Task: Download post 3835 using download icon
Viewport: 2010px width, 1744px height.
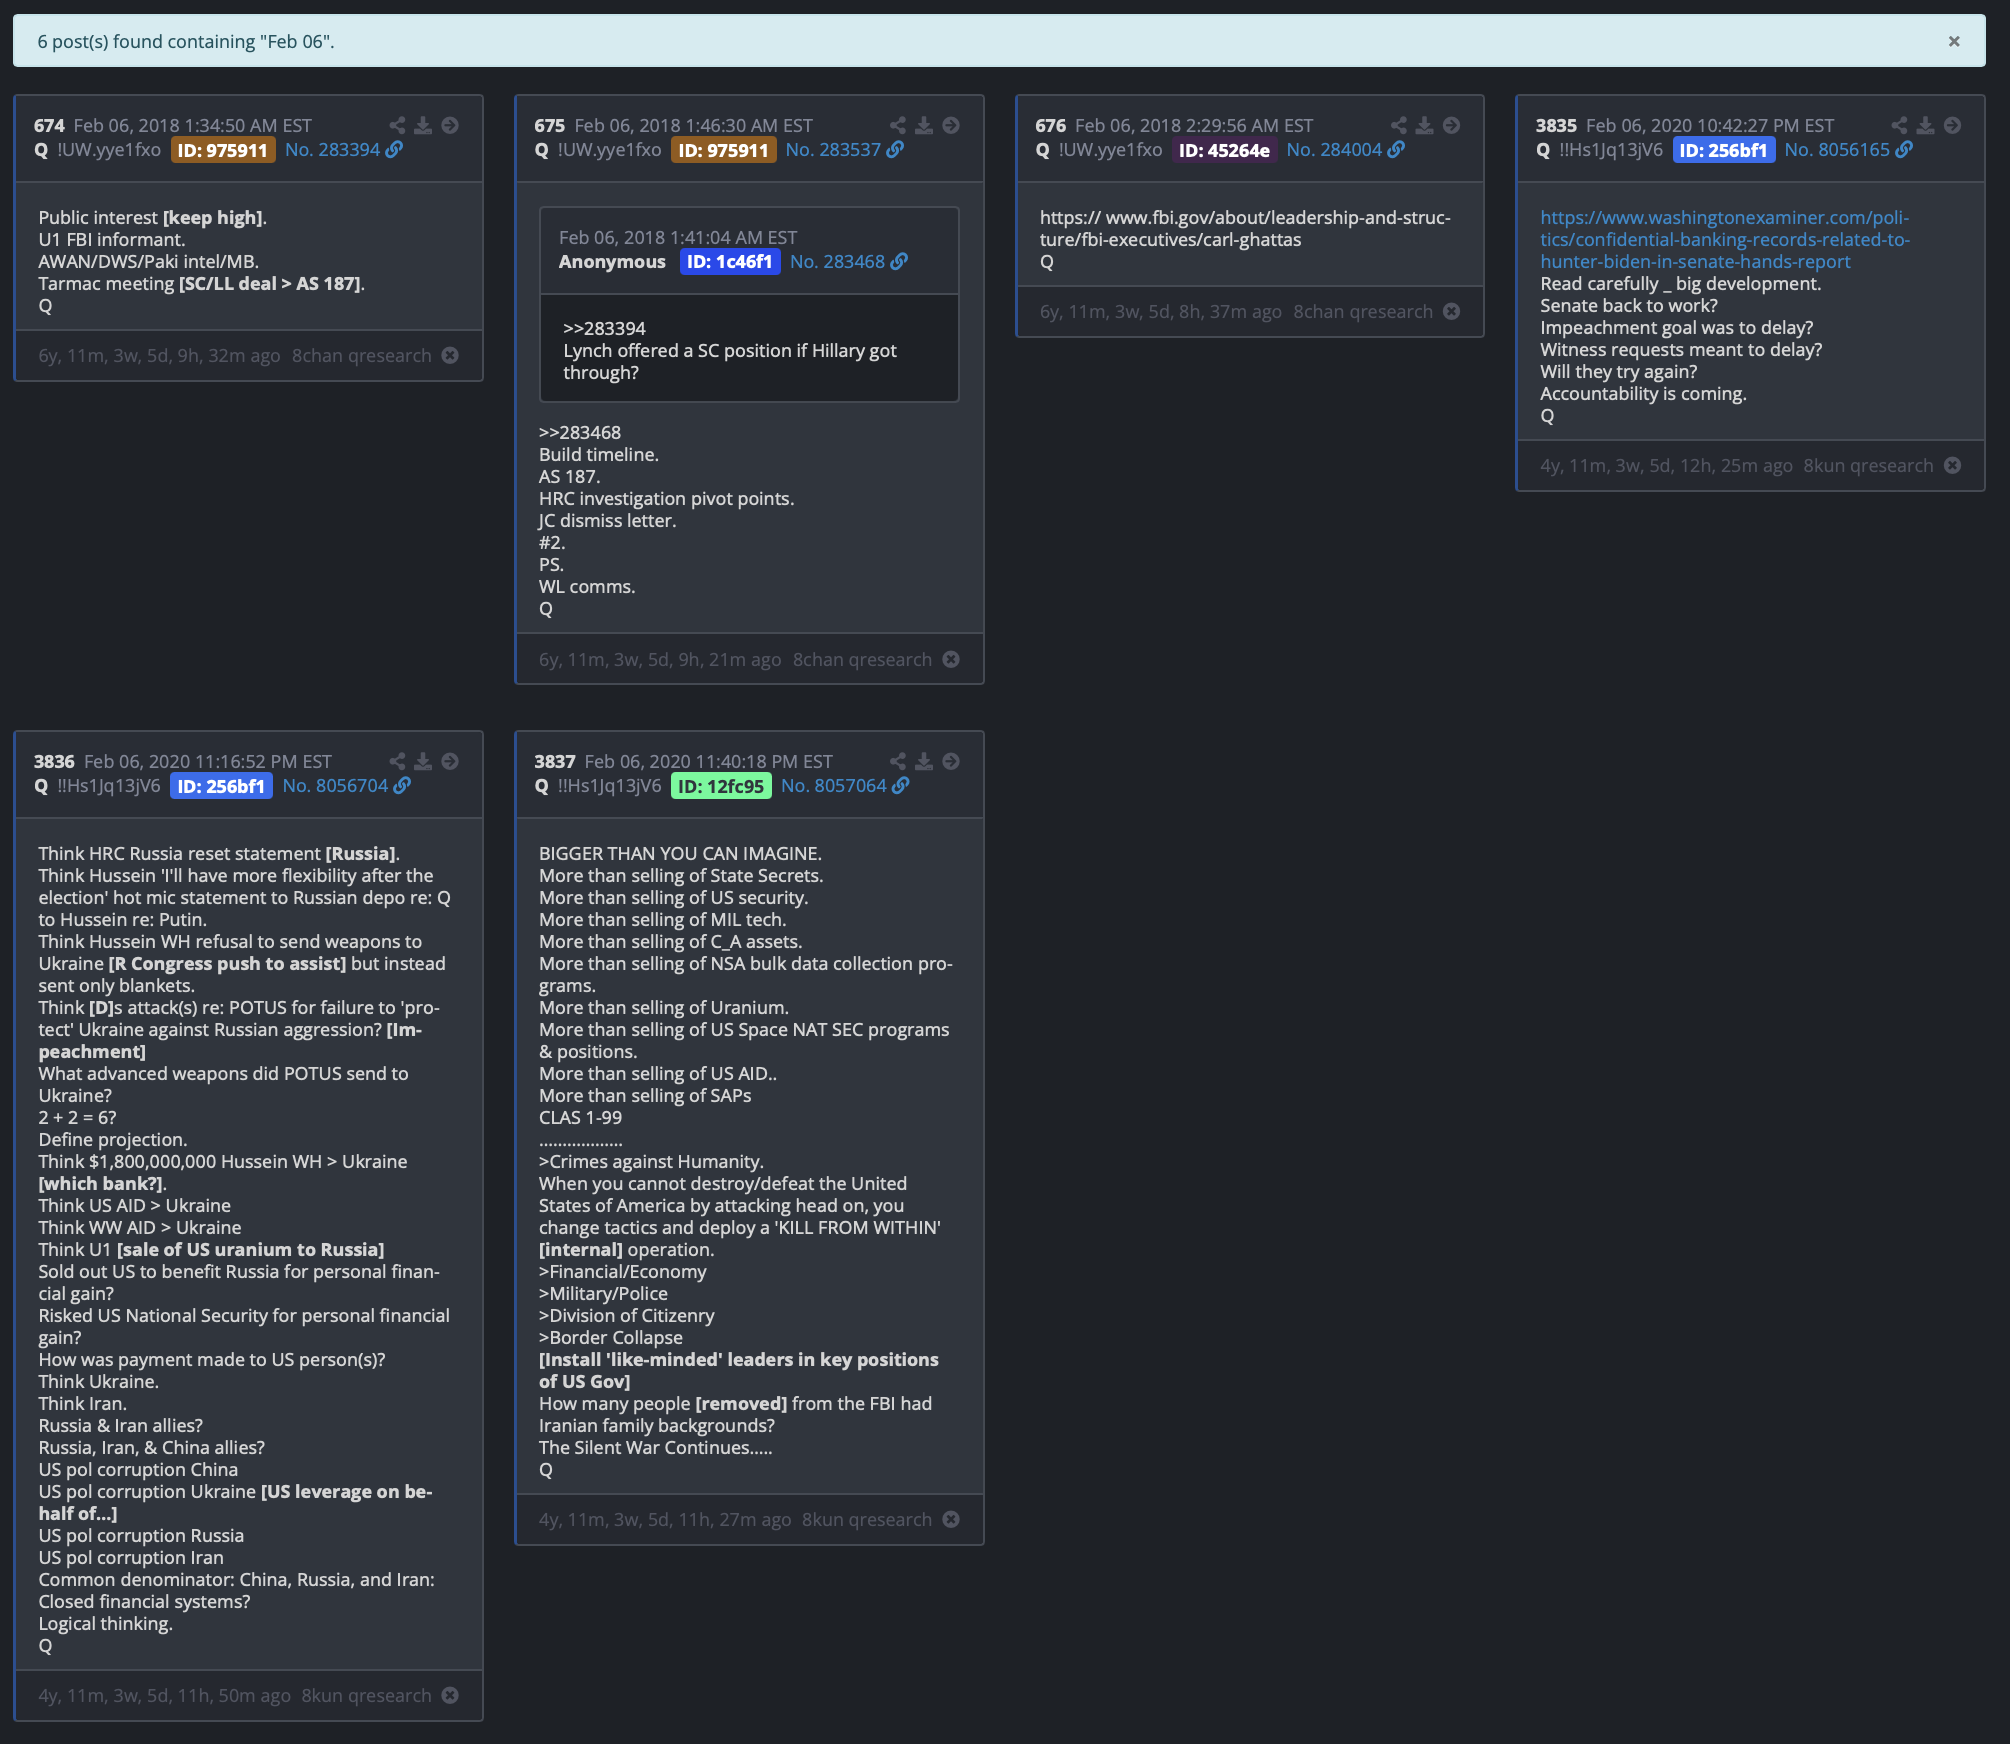Action: [1925, 125]
